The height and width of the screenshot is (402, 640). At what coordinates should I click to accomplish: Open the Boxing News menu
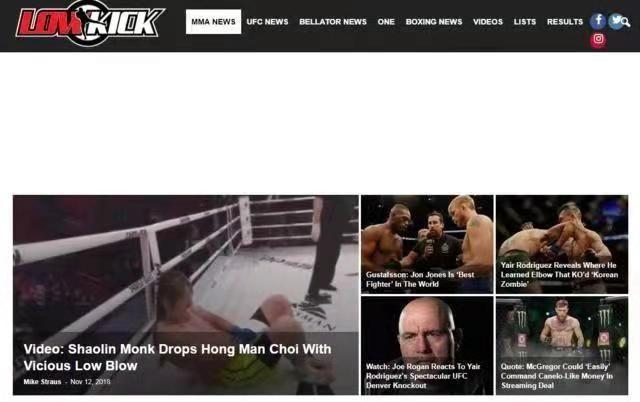pos(434,22)
